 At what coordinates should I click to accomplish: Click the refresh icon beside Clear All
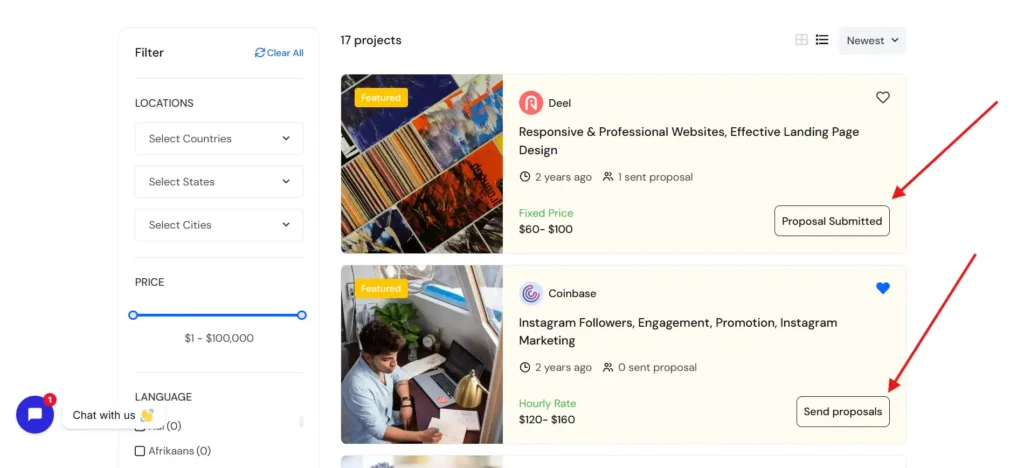tap(260, 53)
